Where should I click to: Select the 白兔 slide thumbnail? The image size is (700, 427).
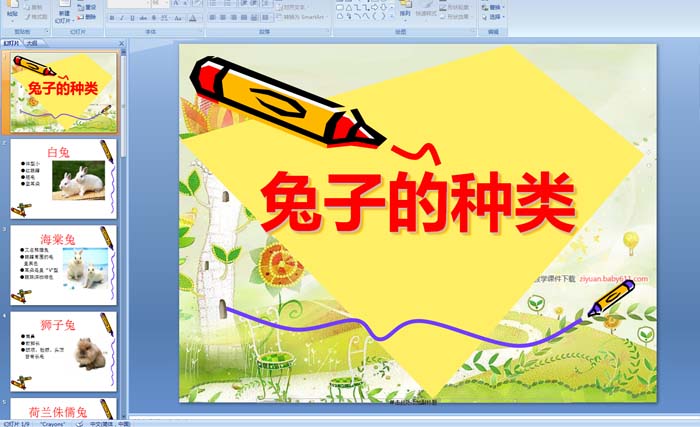tap(63, 179)
